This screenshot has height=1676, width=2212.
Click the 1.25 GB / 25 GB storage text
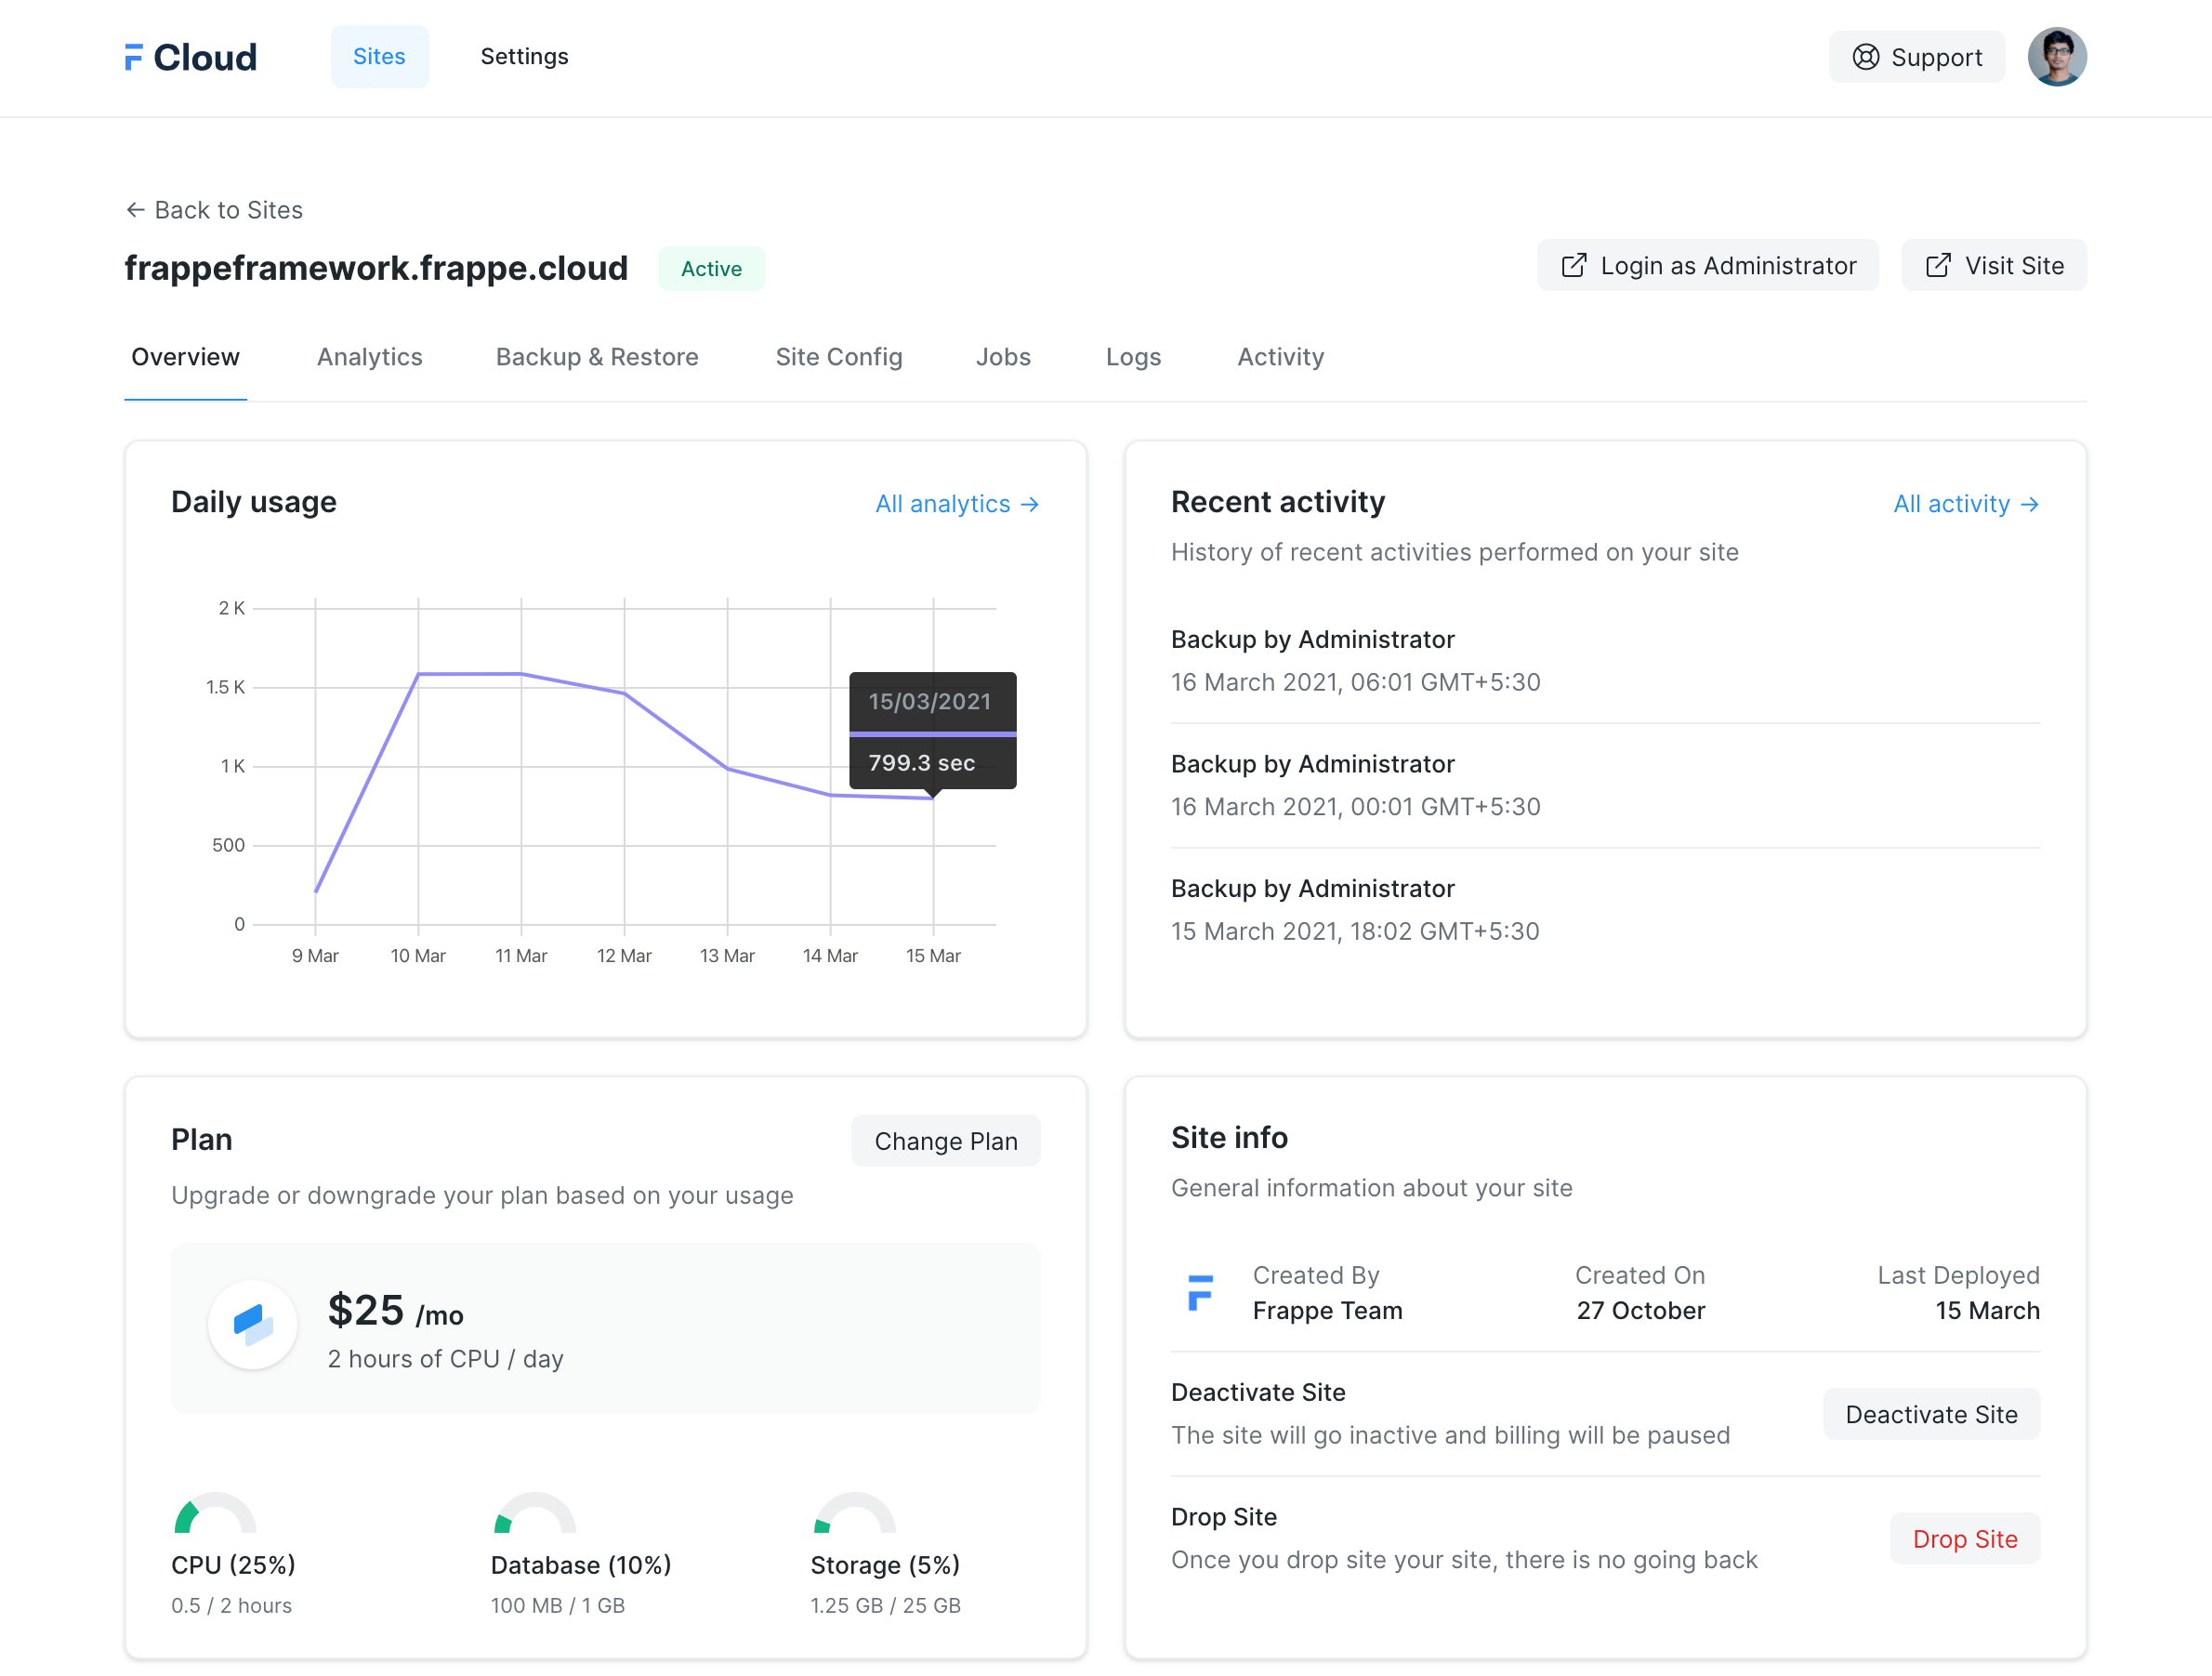[885, 1605]
